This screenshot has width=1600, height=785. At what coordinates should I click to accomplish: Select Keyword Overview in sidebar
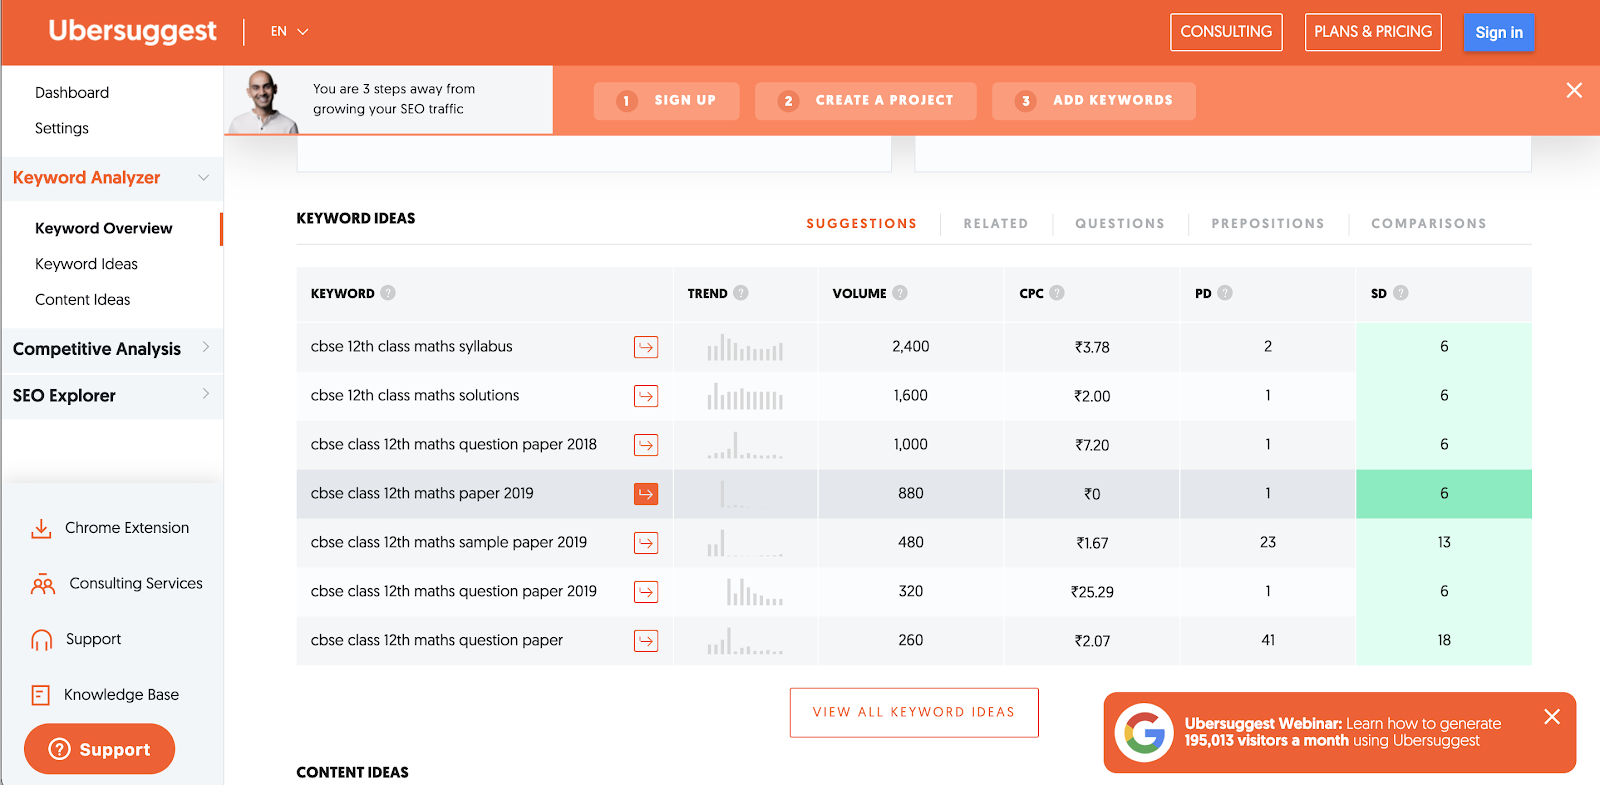(x=104, y=229)
